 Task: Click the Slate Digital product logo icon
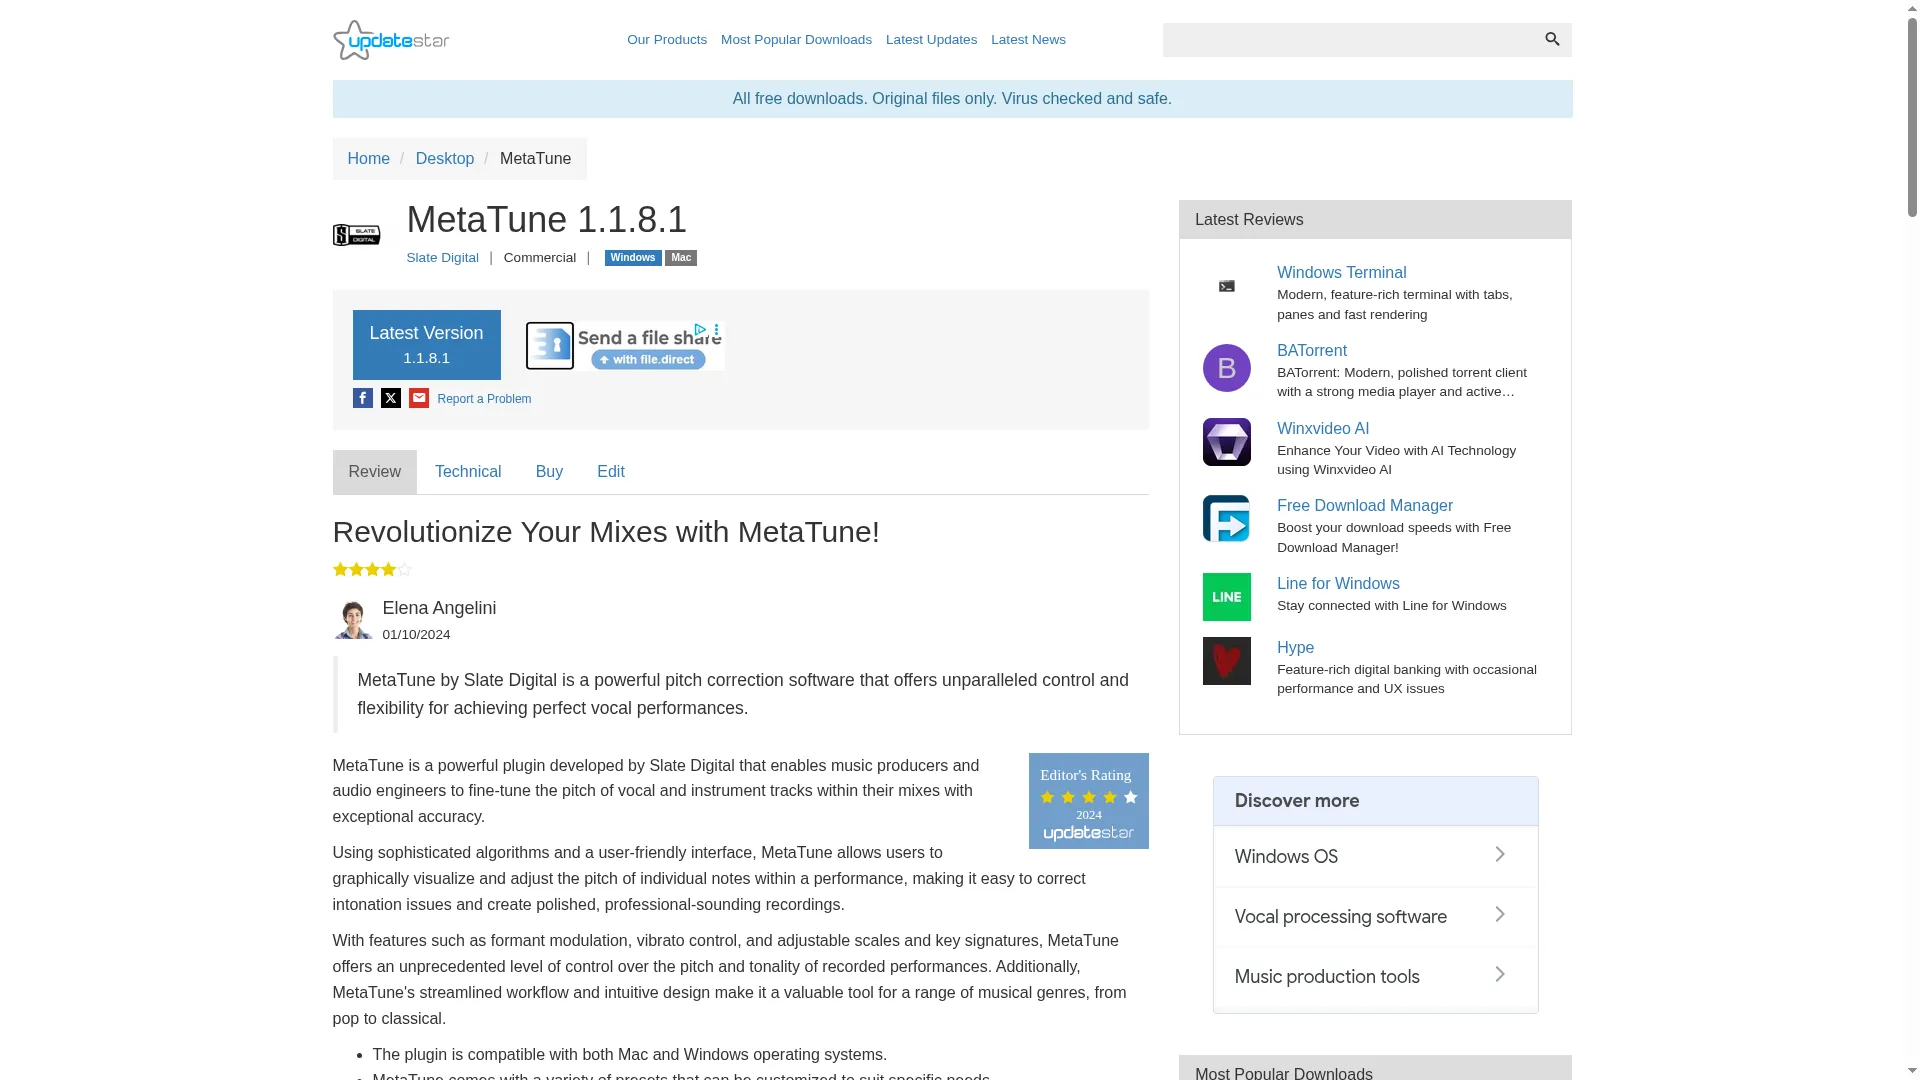point(356,235)
